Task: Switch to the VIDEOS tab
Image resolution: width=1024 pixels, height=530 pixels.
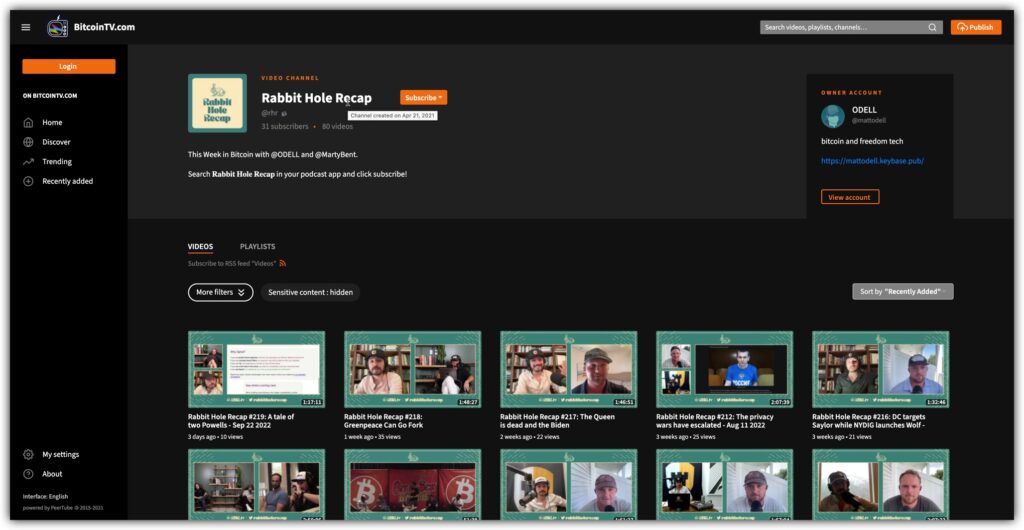Action: pyautogui.click(x=200, y=247)
